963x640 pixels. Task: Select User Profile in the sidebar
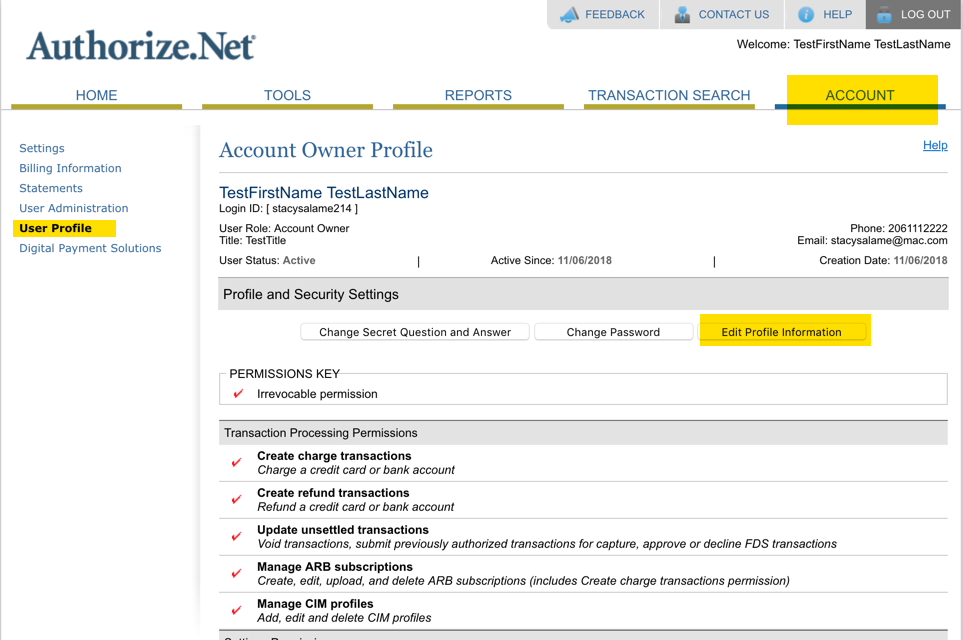tap(55, 228)
